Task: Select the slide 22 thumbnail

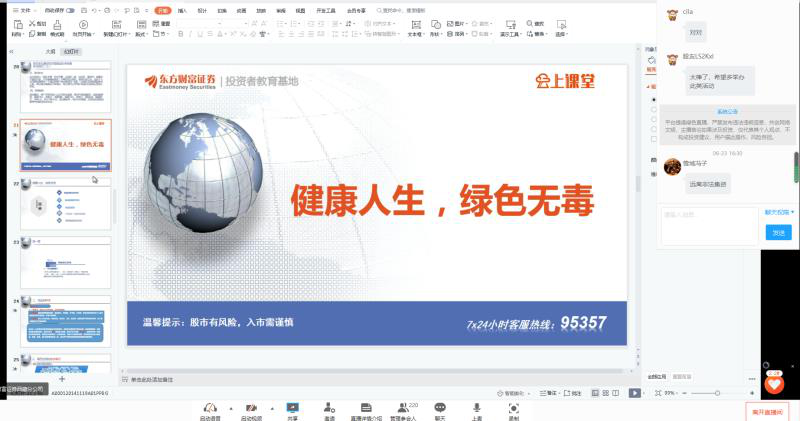Action: [x=65, y=204]
